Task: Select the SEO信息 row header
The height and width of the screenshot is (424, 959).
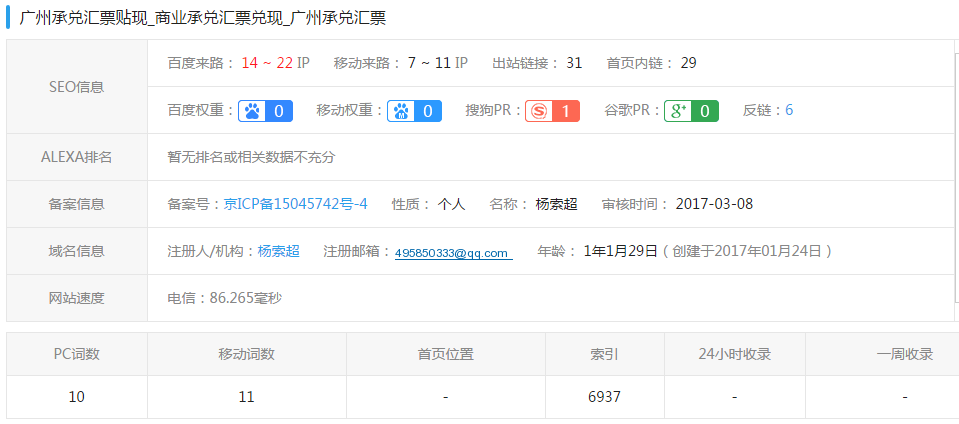Action: [x=77, y=87]
